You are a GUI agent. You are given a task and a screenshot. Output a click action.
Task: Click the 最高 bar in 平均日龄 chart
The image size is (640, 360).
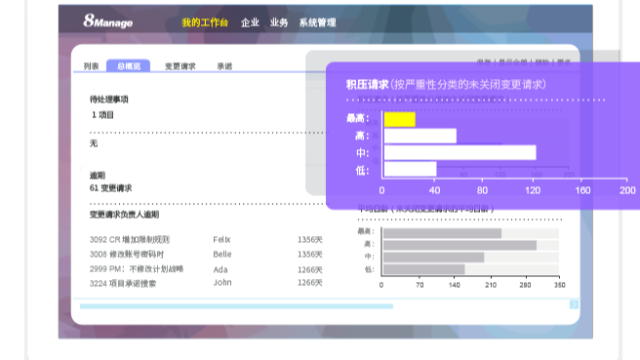click(x=442, y=233)
